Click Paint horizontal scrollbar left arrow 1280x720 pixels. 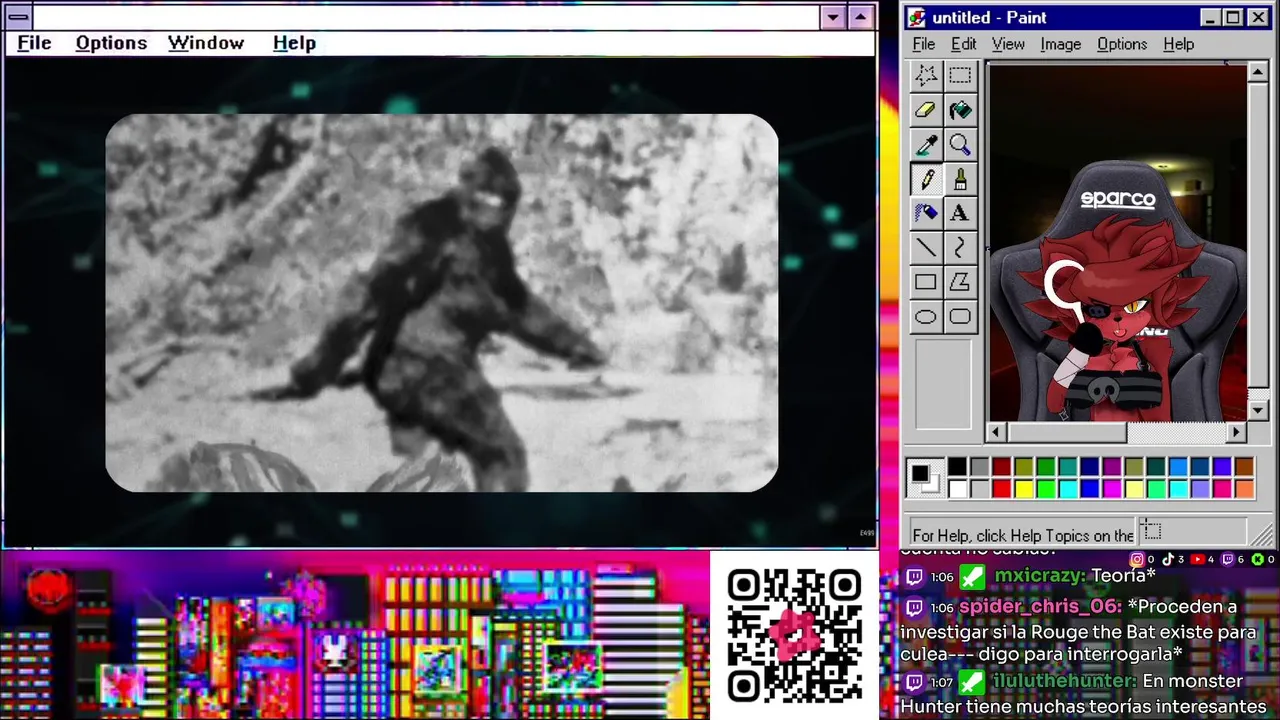[995, 432]
